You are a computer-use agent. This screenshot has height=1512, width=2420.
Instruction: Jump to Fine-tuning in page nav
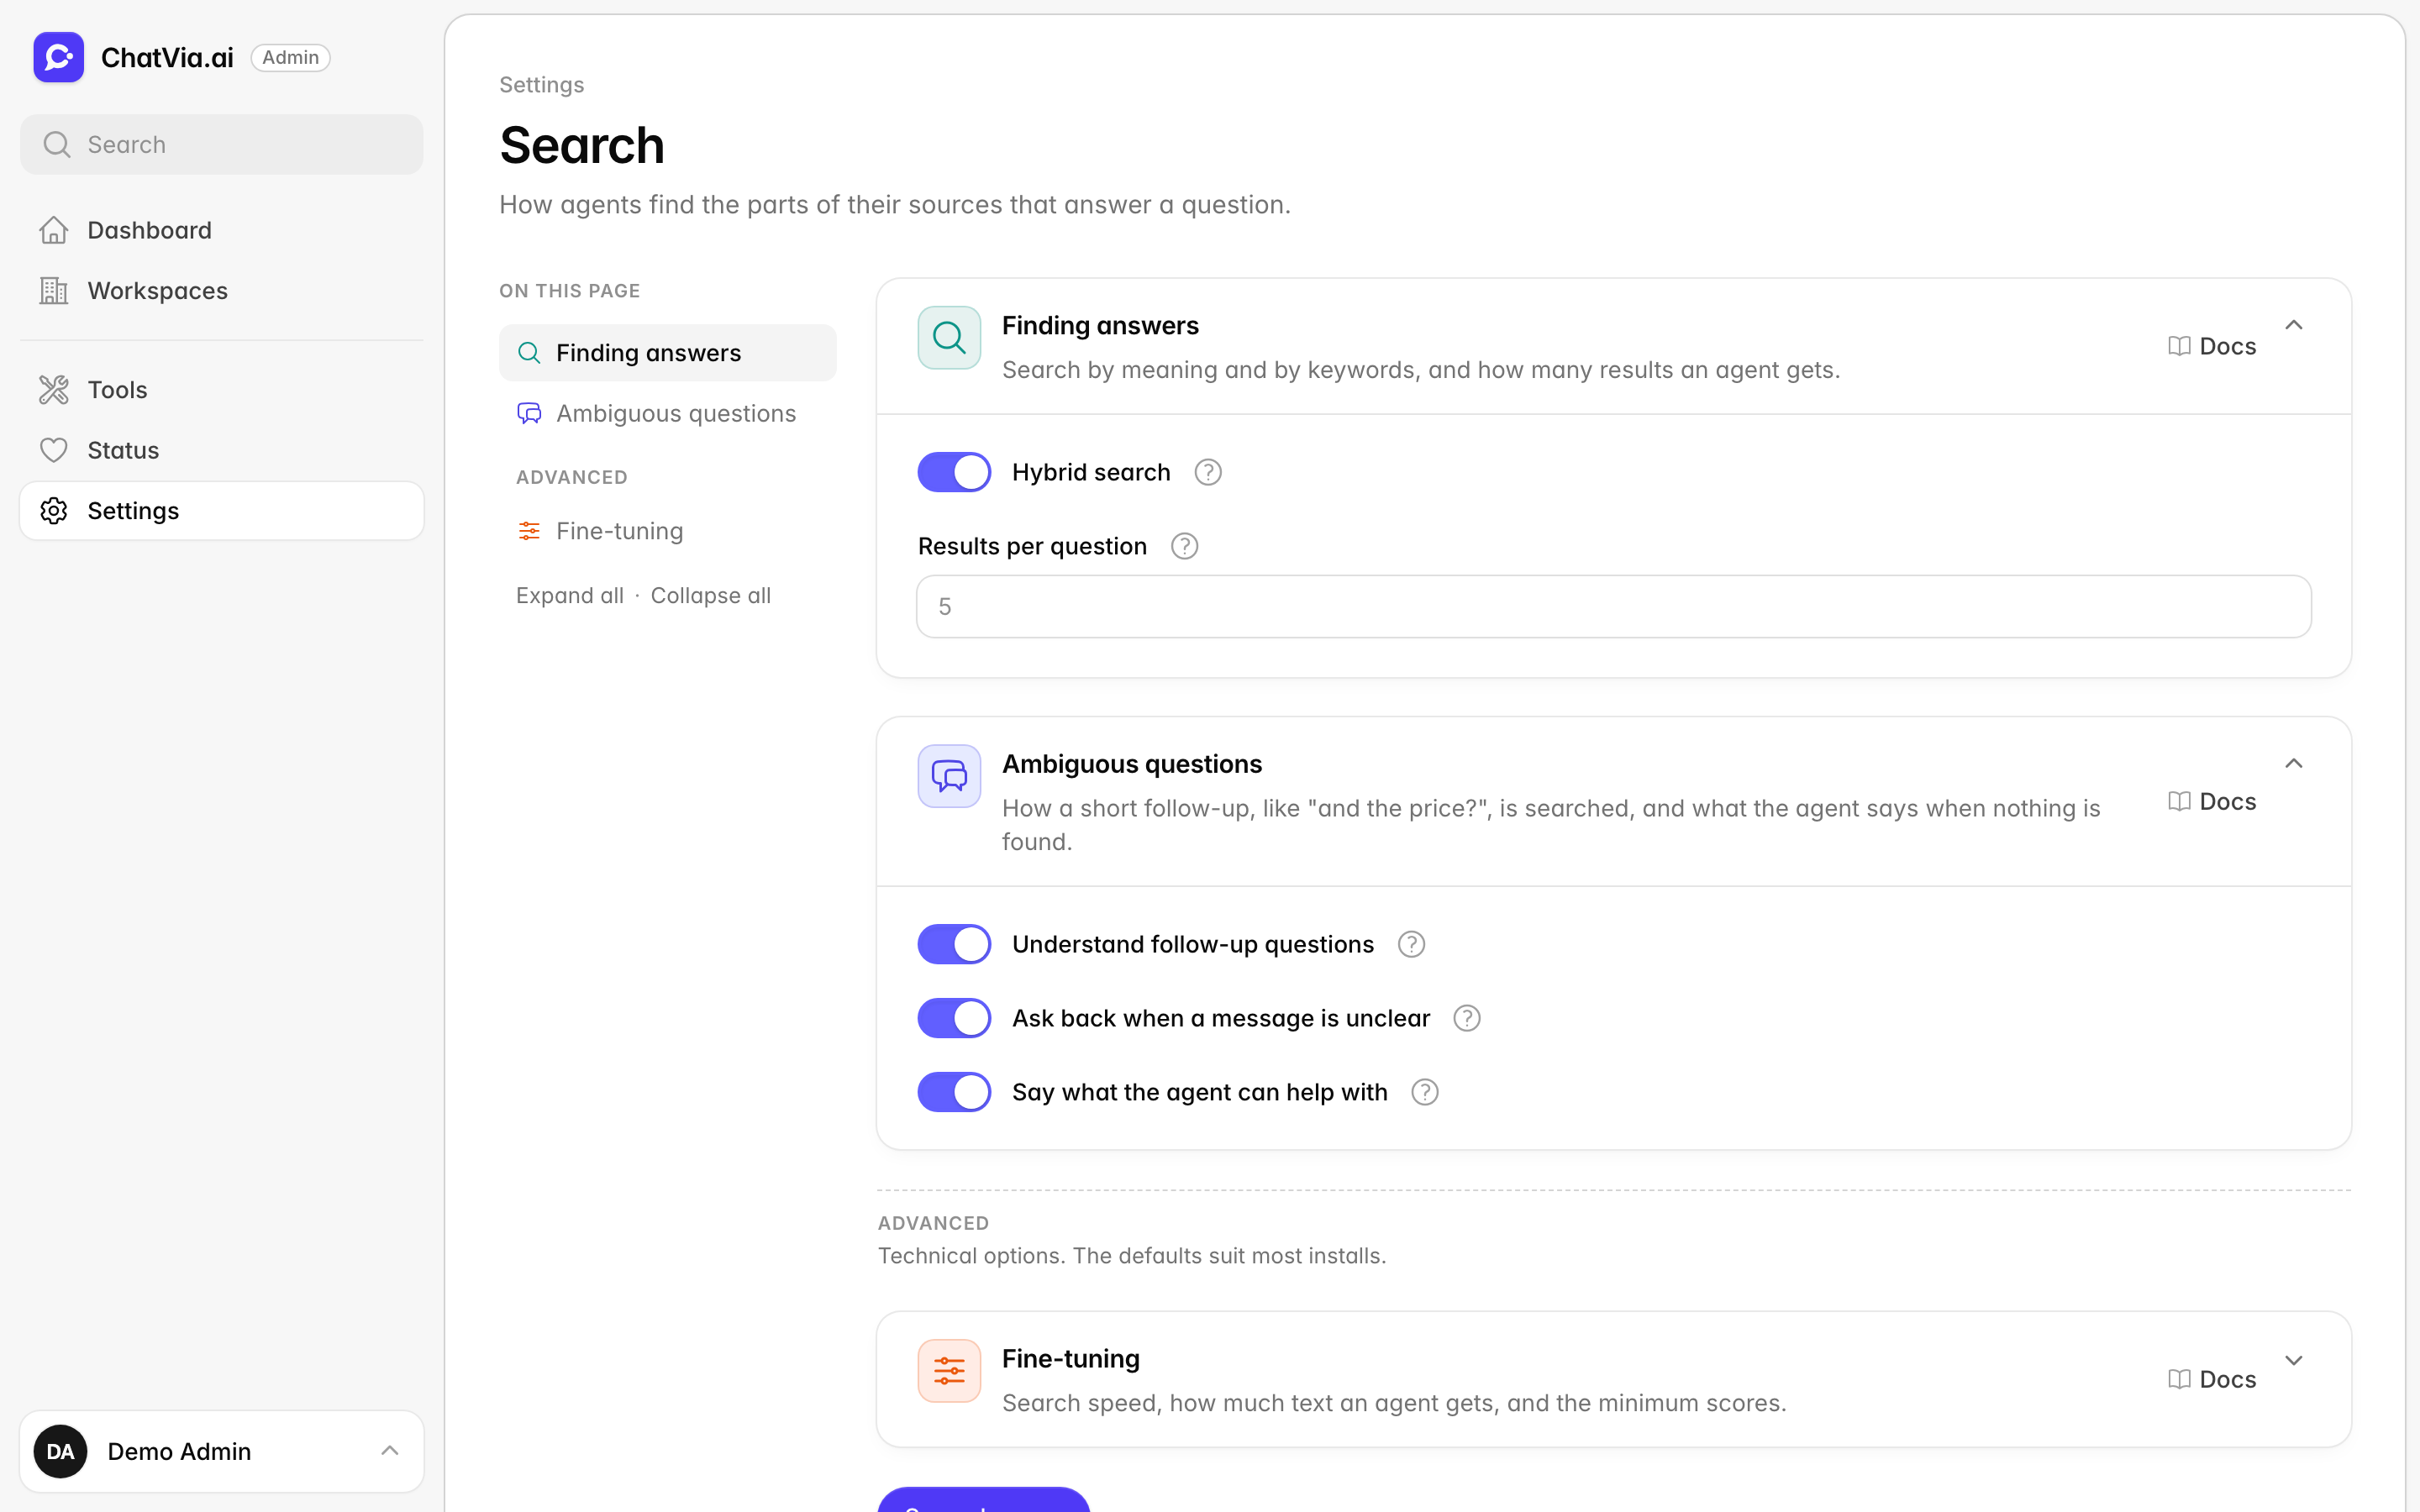667,531
